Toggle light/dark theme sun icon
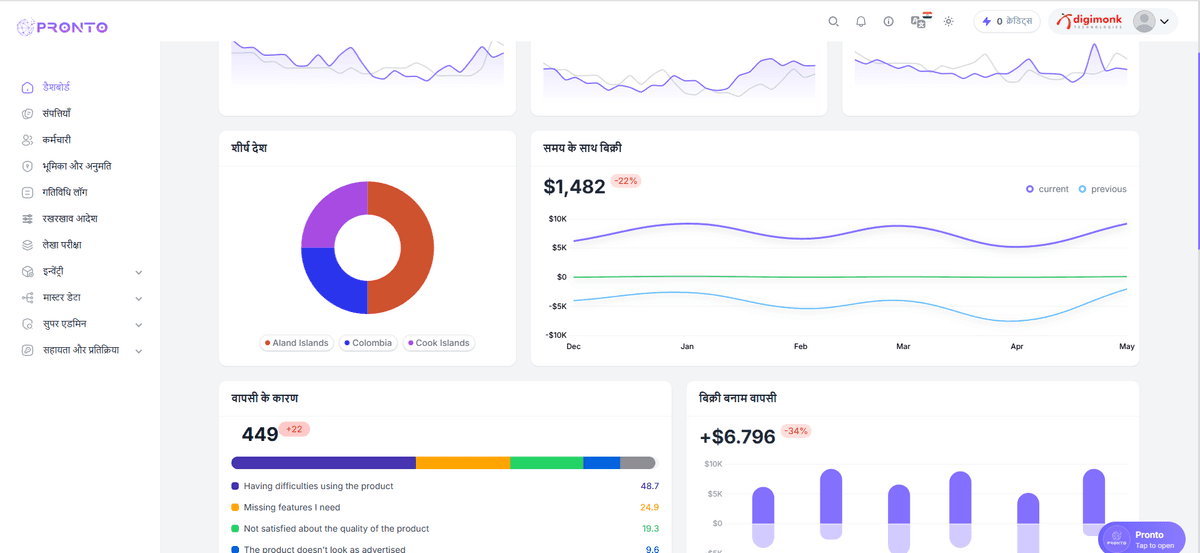The image size is (1200, 553). tap(948, 22)
